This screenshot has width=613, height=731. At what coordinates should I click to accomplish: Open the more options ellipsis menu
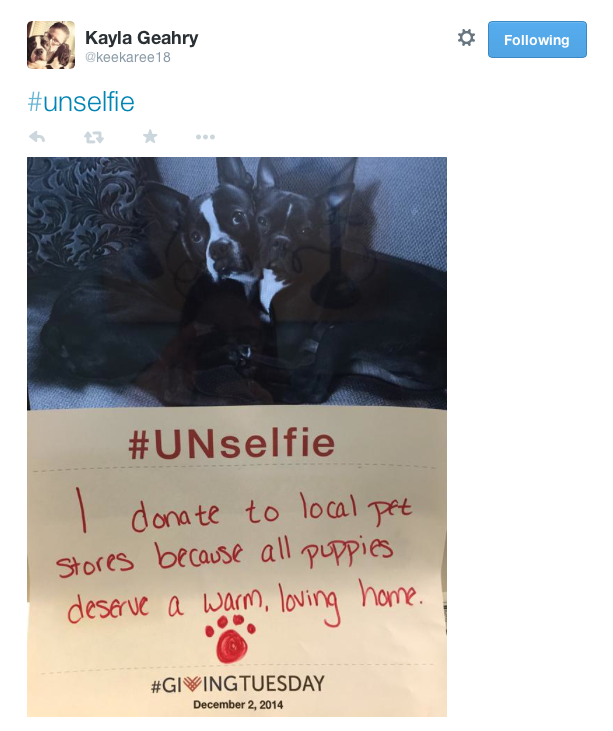(x=205, y=137)
